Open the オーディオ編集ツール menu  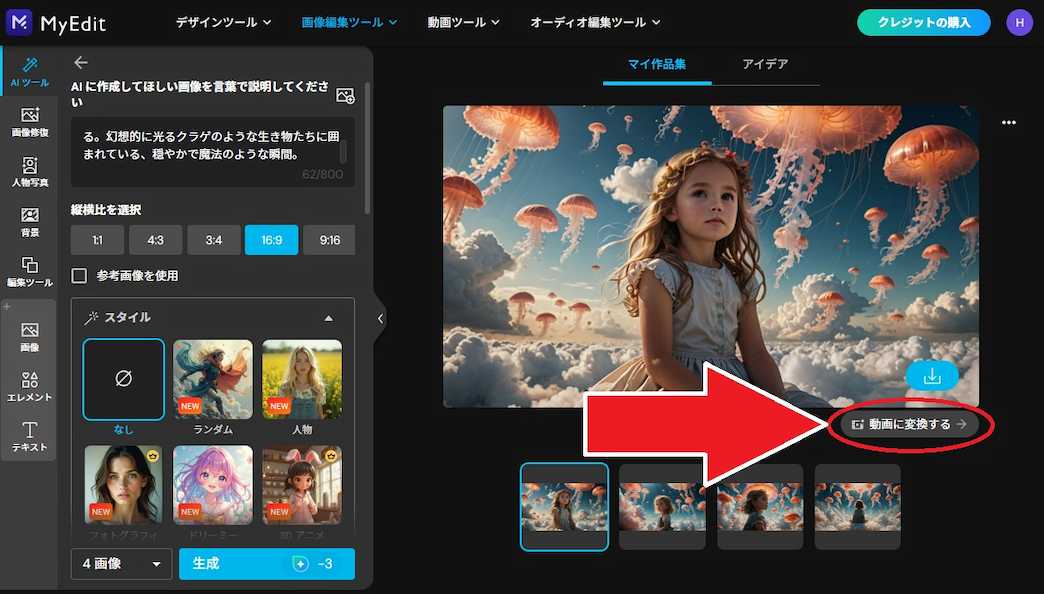(595, 21)
